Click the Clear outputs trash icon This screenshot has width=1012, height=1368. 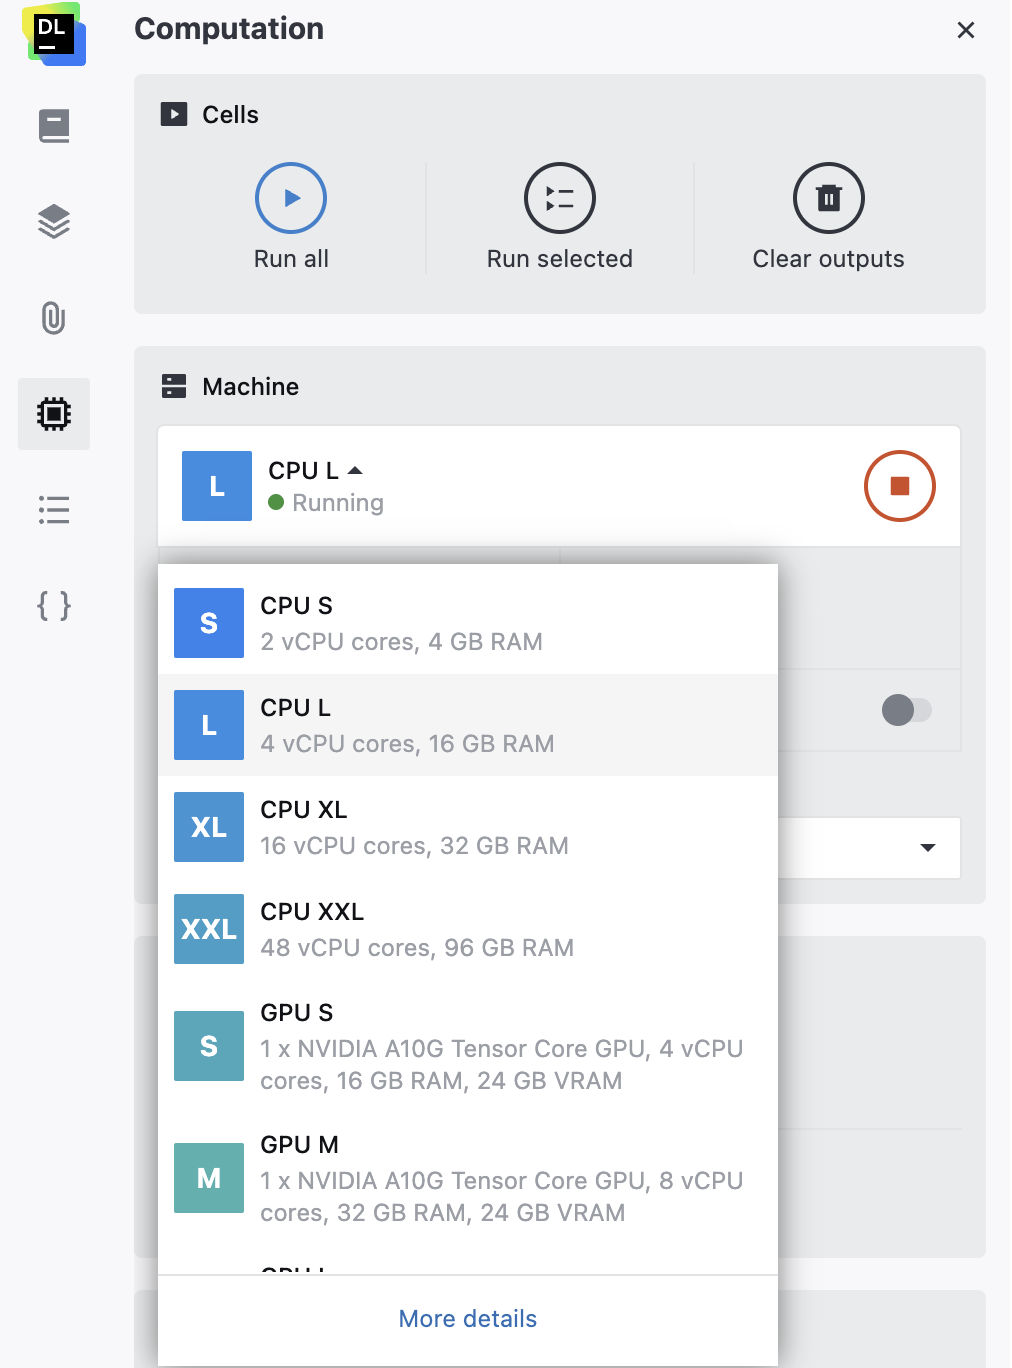click(828, 198)
